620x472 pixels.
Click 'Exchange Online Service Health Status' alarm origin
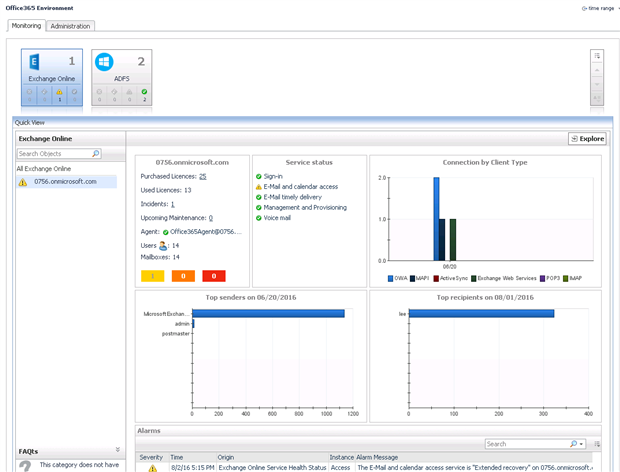272,468
